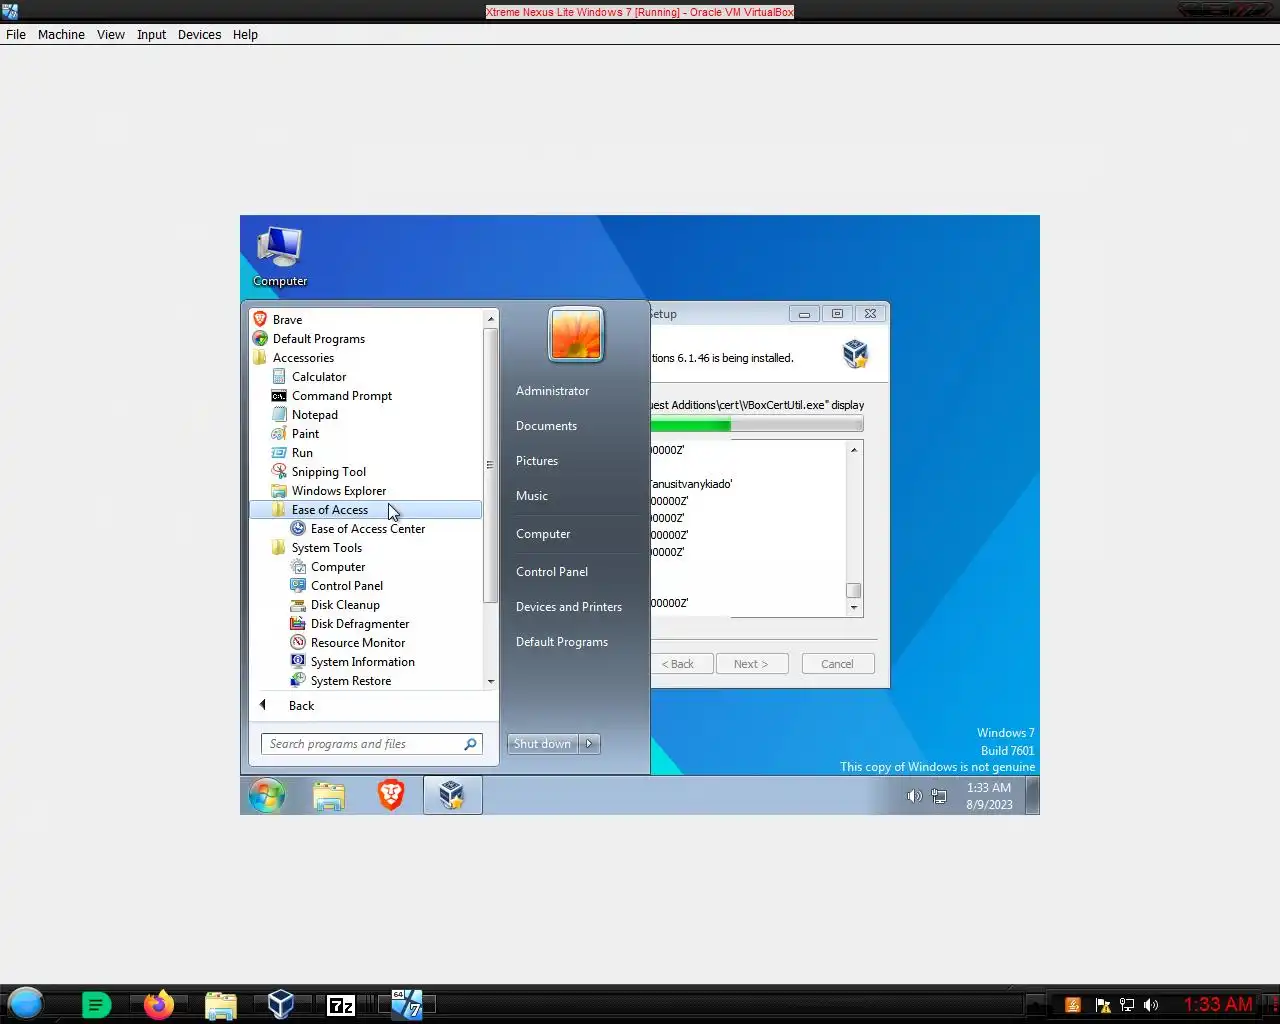
Task: Open the Computer desktop icon
Action: click(x=280, y=257)
